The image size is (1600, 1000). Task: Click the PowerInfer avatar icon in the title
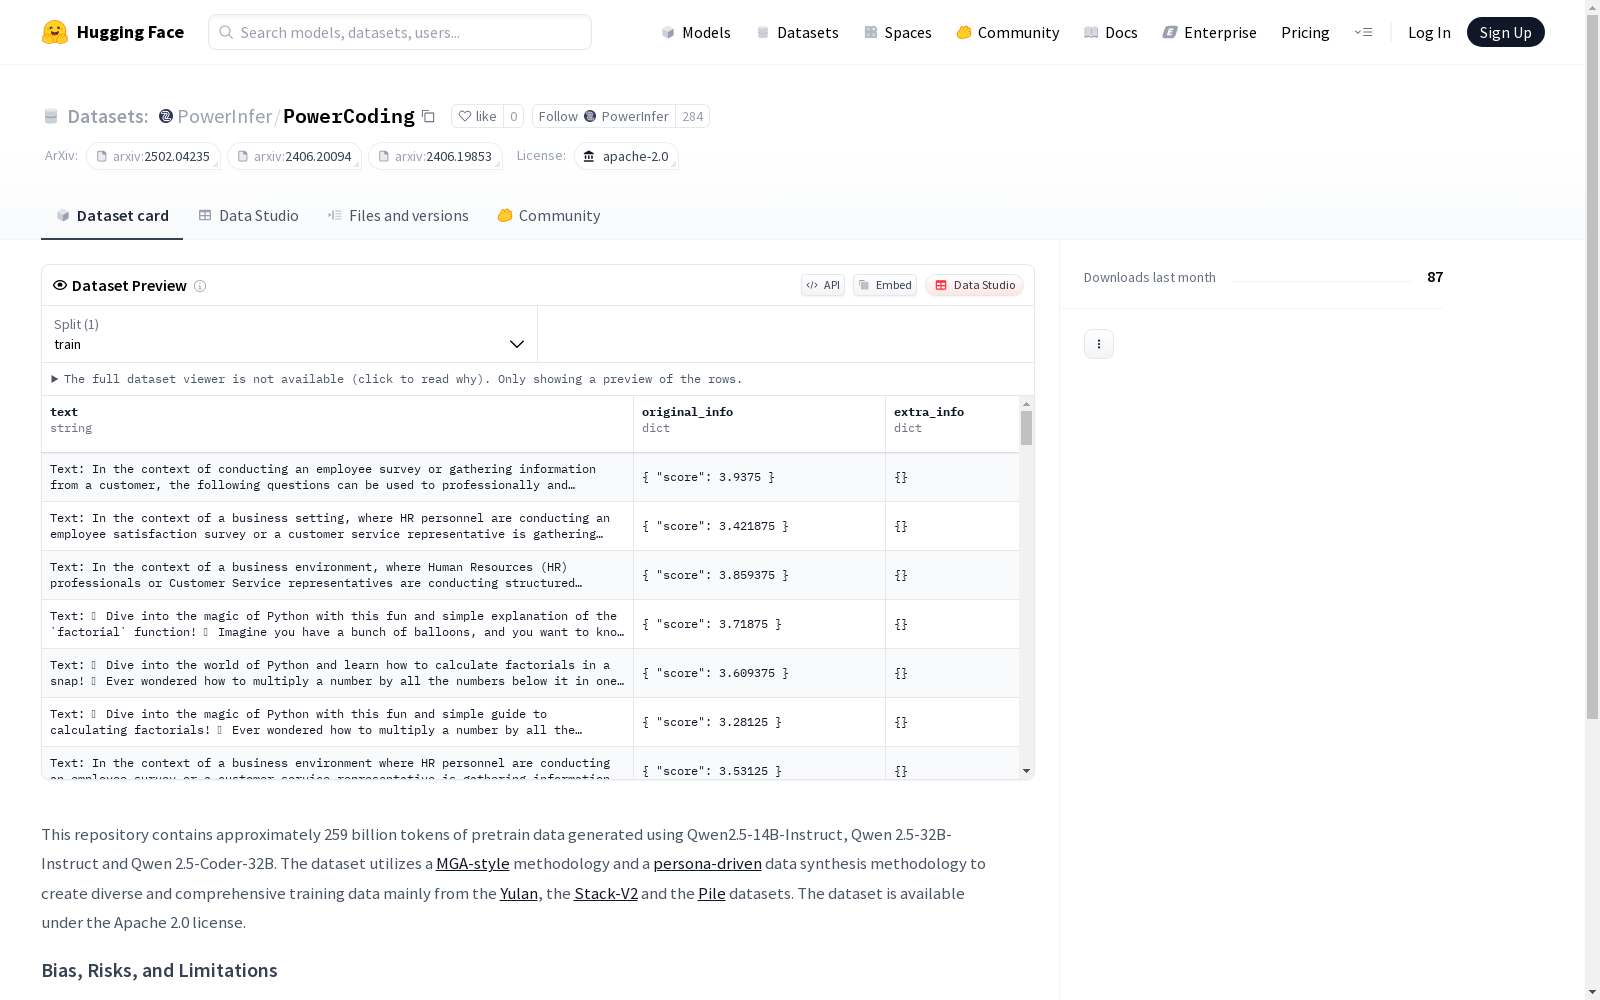166,116
